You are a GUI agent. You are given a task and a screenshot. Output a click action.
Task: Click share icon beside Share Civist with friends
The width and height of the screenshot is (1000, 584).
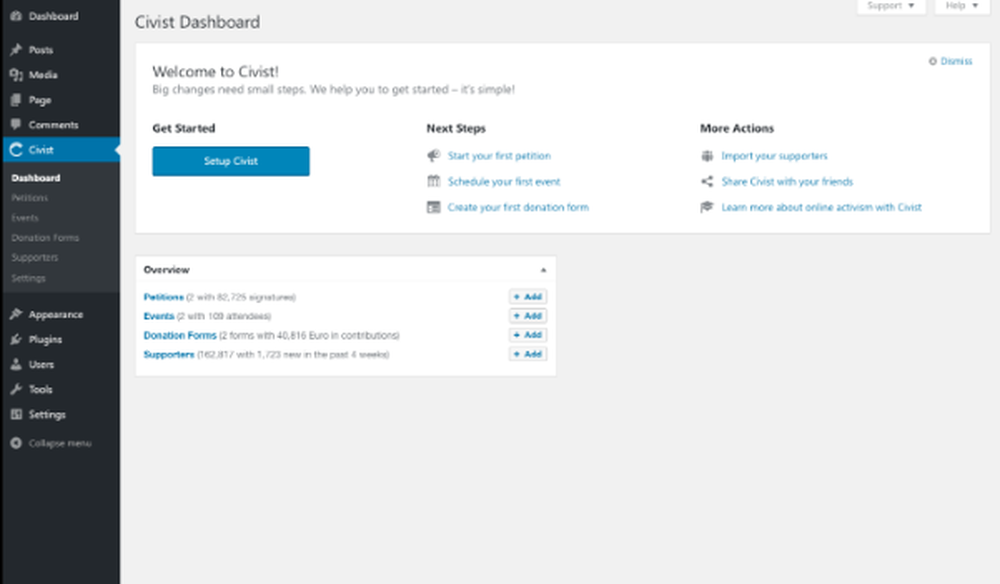707,182
